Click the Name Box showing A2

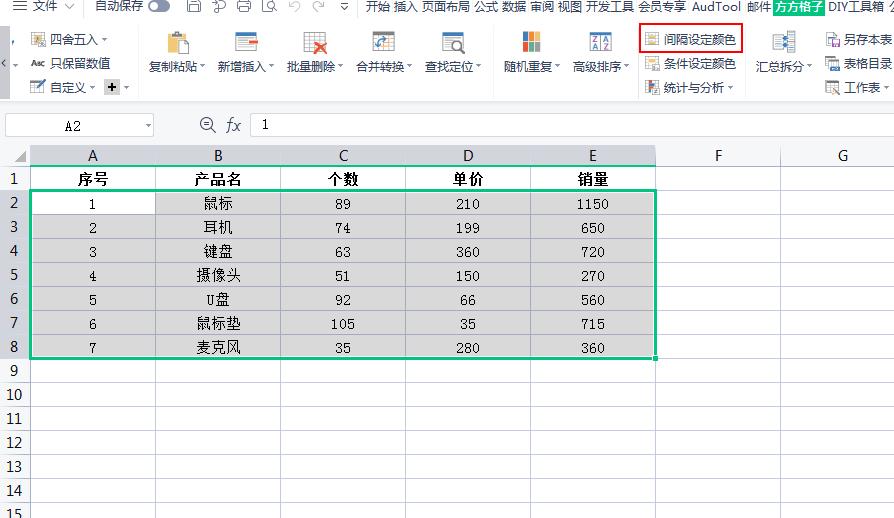(x=73, y=126)
